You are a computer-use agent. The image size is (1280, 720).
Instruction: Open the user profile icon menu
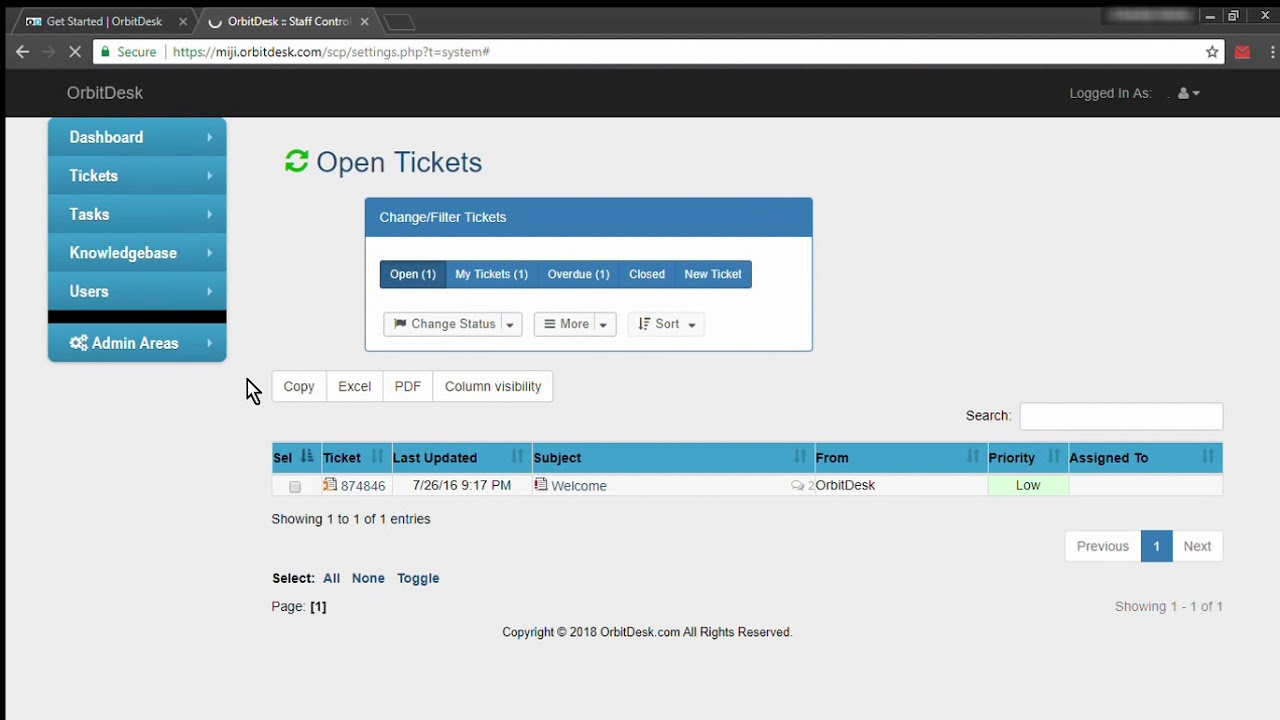(1188, 93)
